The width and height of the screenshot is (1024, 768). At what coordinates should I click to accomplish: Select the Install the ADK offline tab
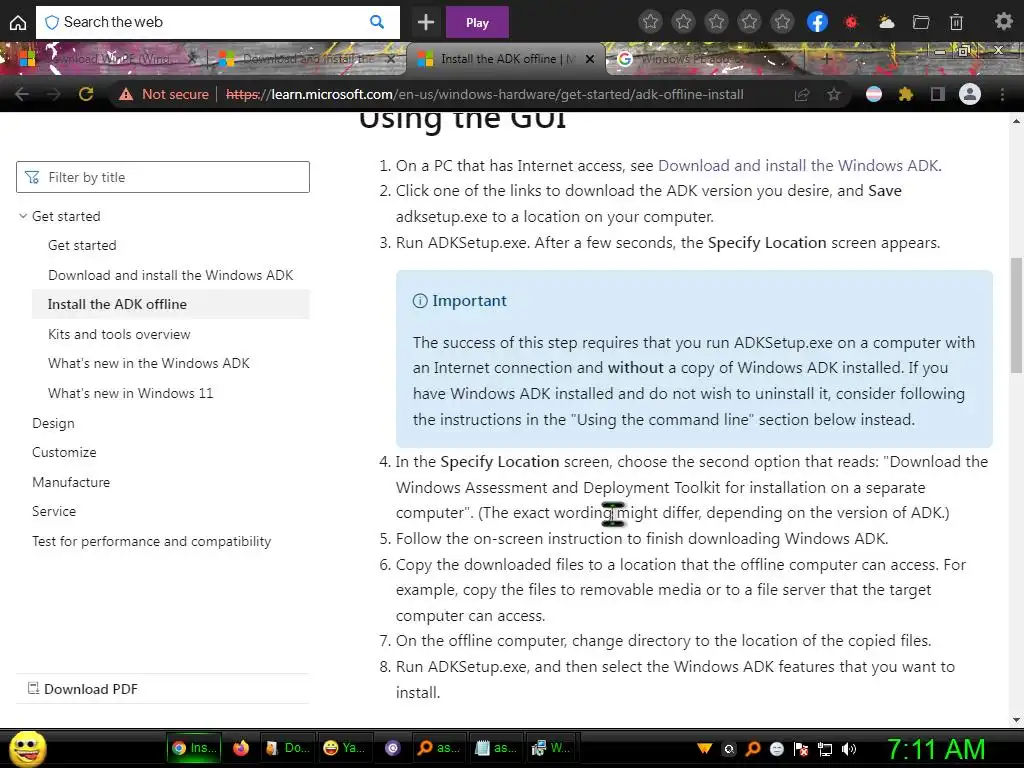point(508,59)
